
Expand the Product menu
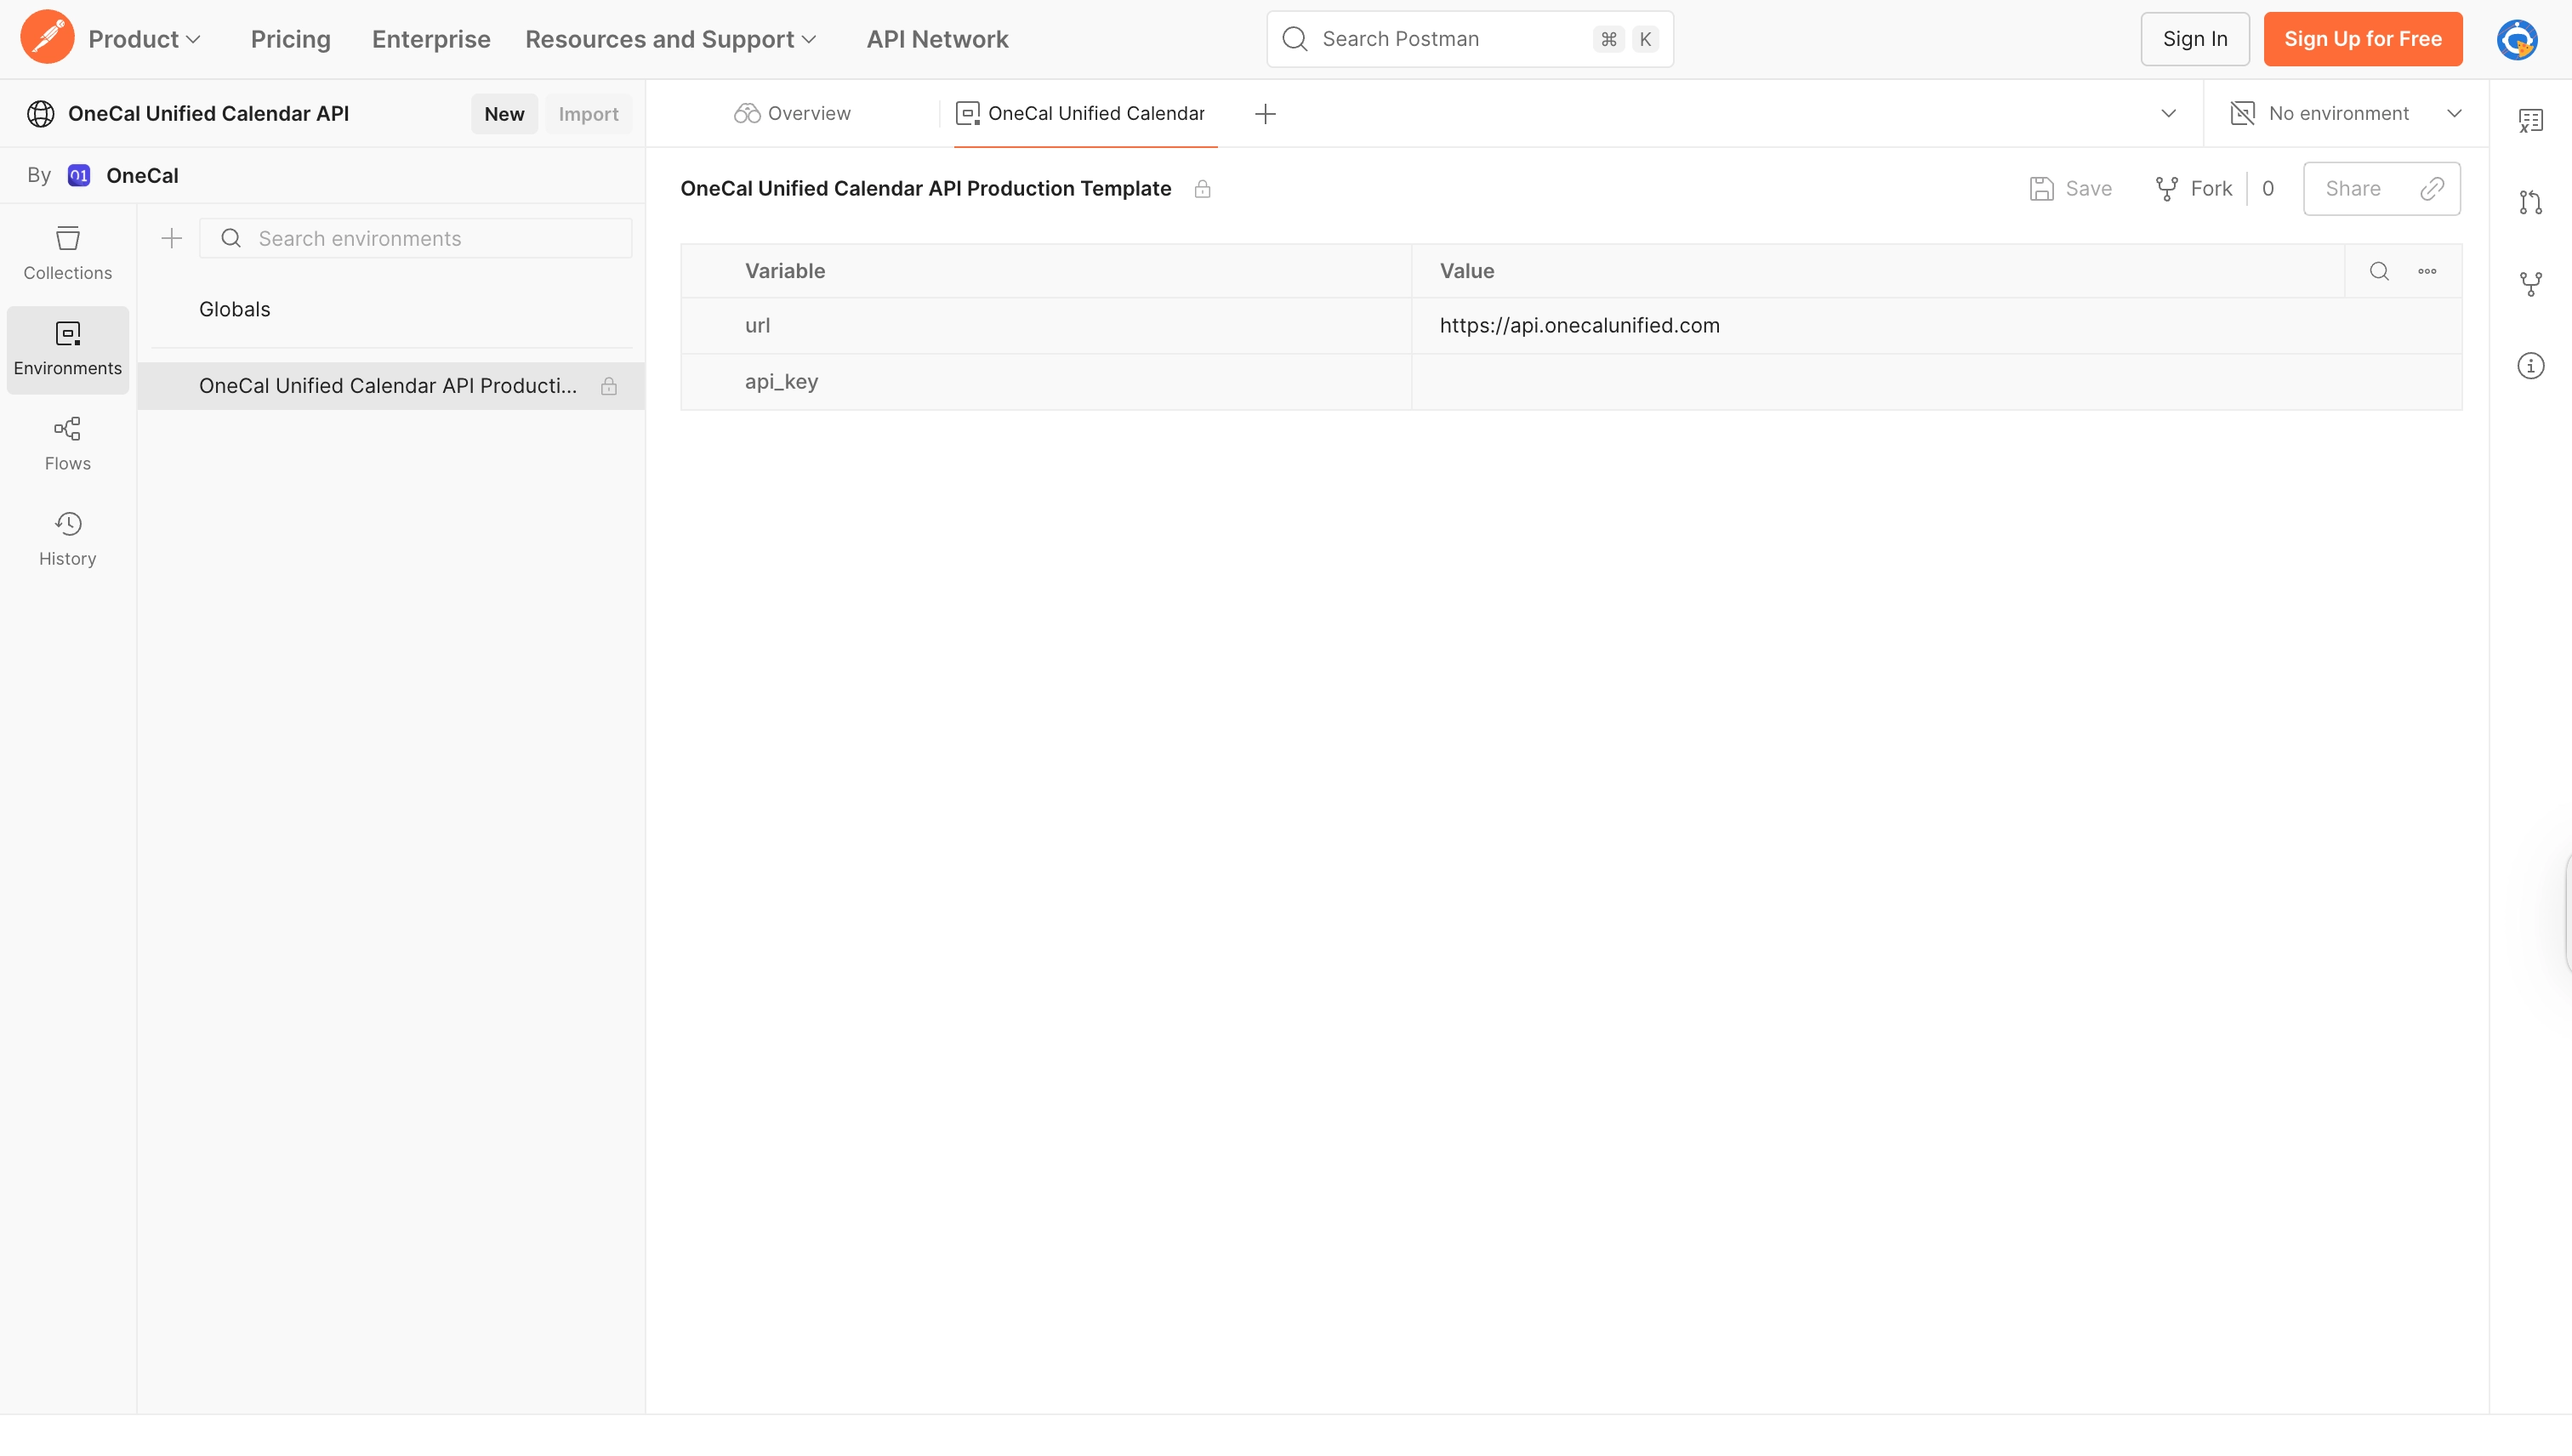tap(145, 39)
